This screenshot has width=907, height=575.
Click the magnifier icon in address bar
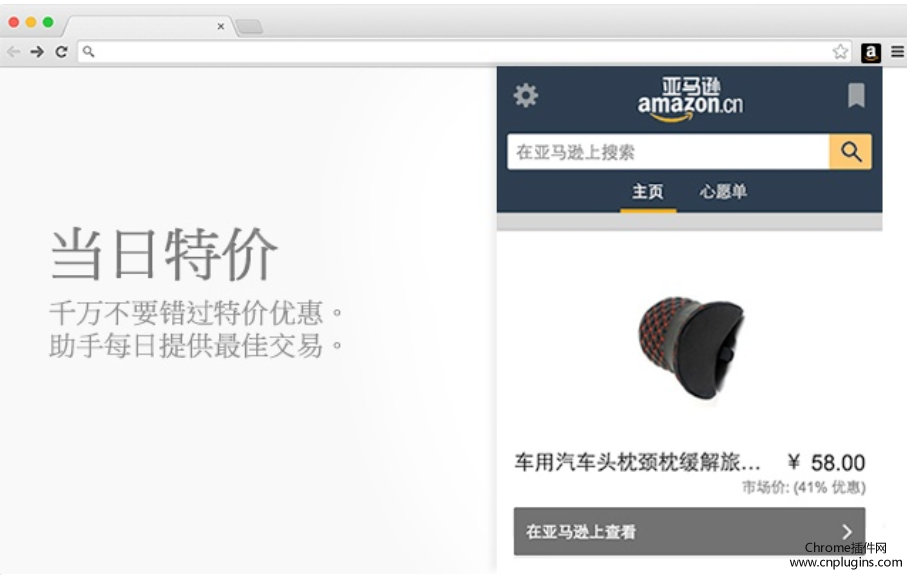(x=89, y=51)
